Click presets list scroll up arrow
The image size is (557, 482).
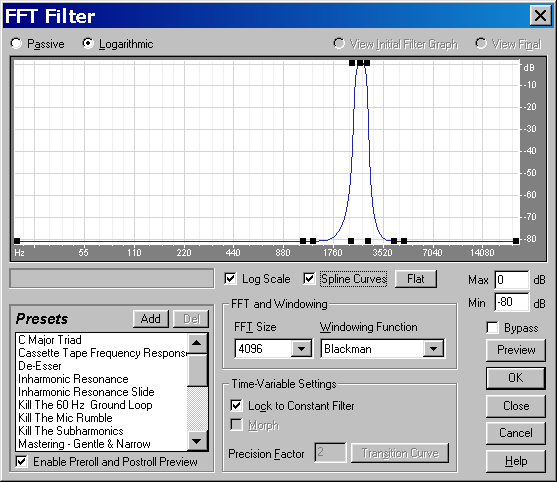(x=196, y=343)
